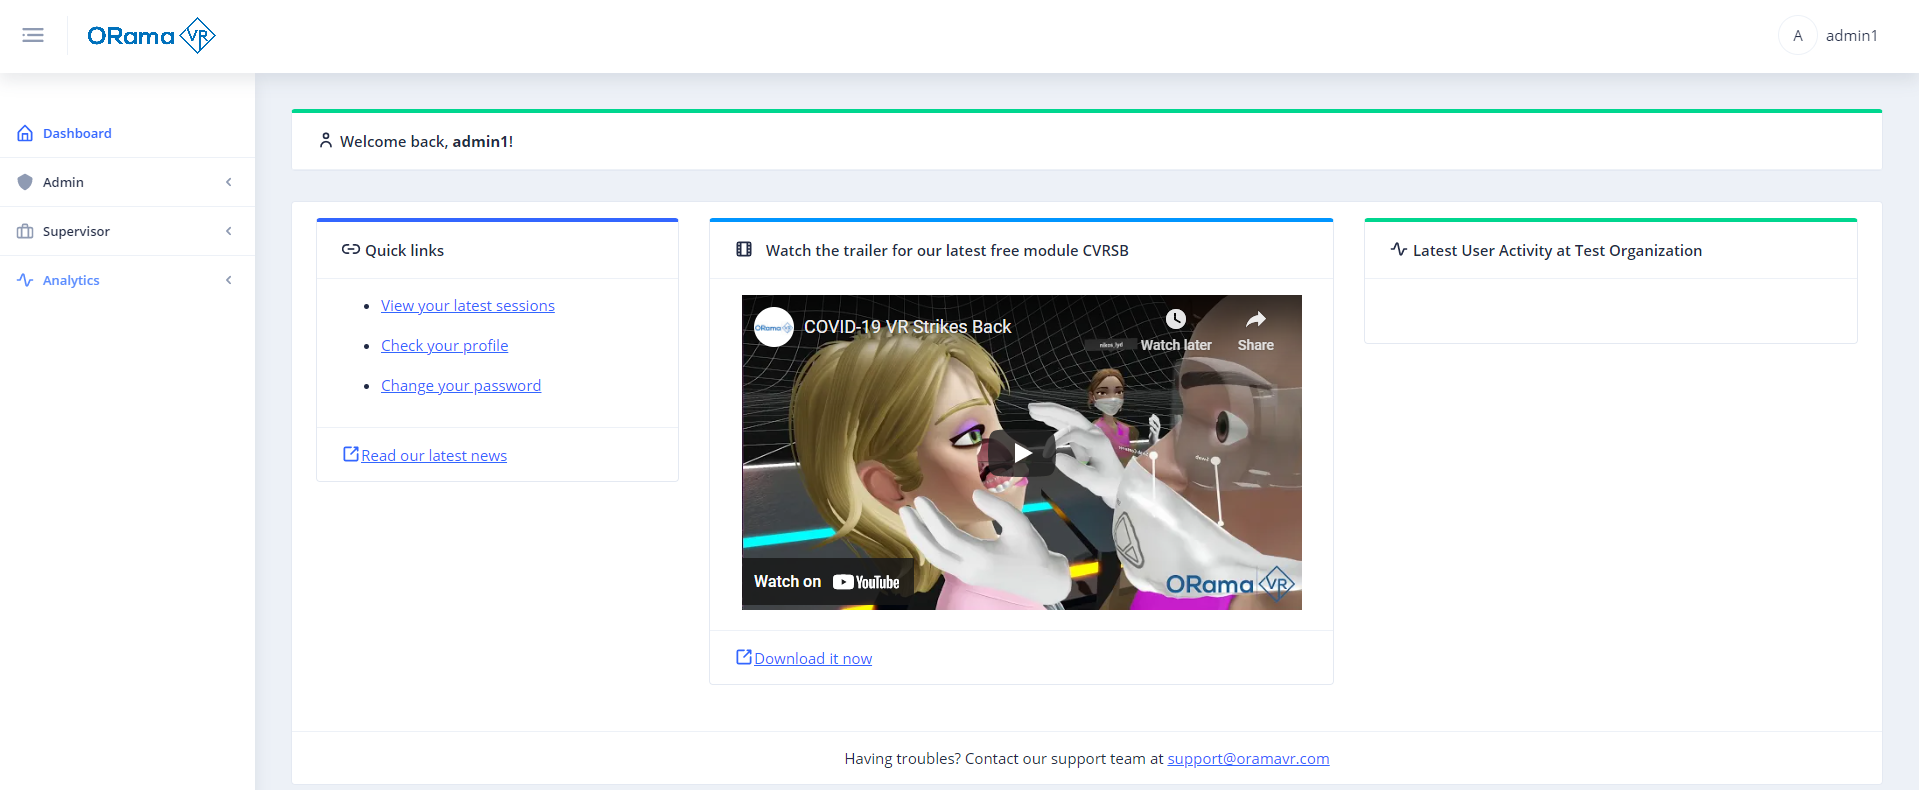Click the Quick links heading text
The image size is (1919, 790).
404,251
